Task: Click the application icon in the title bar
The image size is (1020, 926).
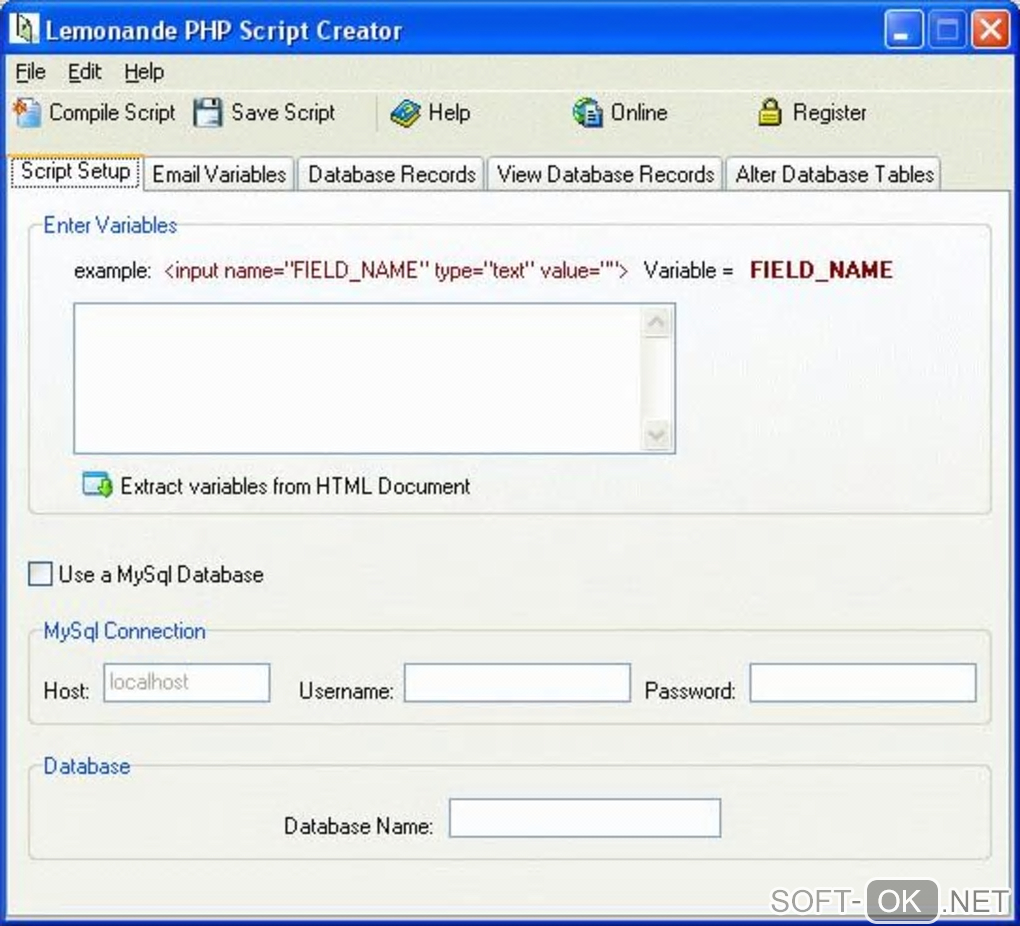Action: [x=25, y=29]
